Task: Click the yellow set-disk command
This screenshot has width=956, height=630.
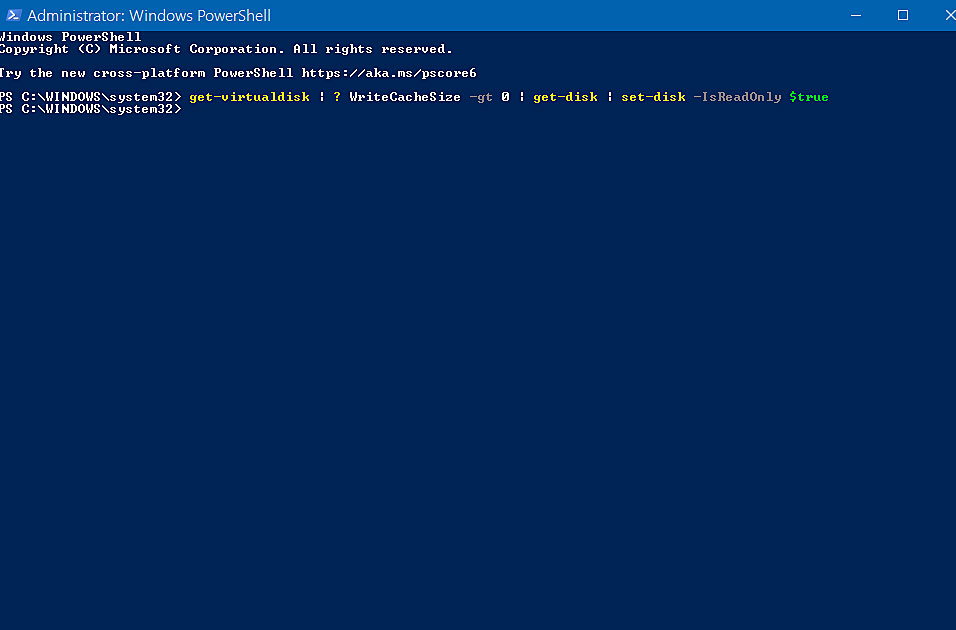Action: (x=653, y=97)
